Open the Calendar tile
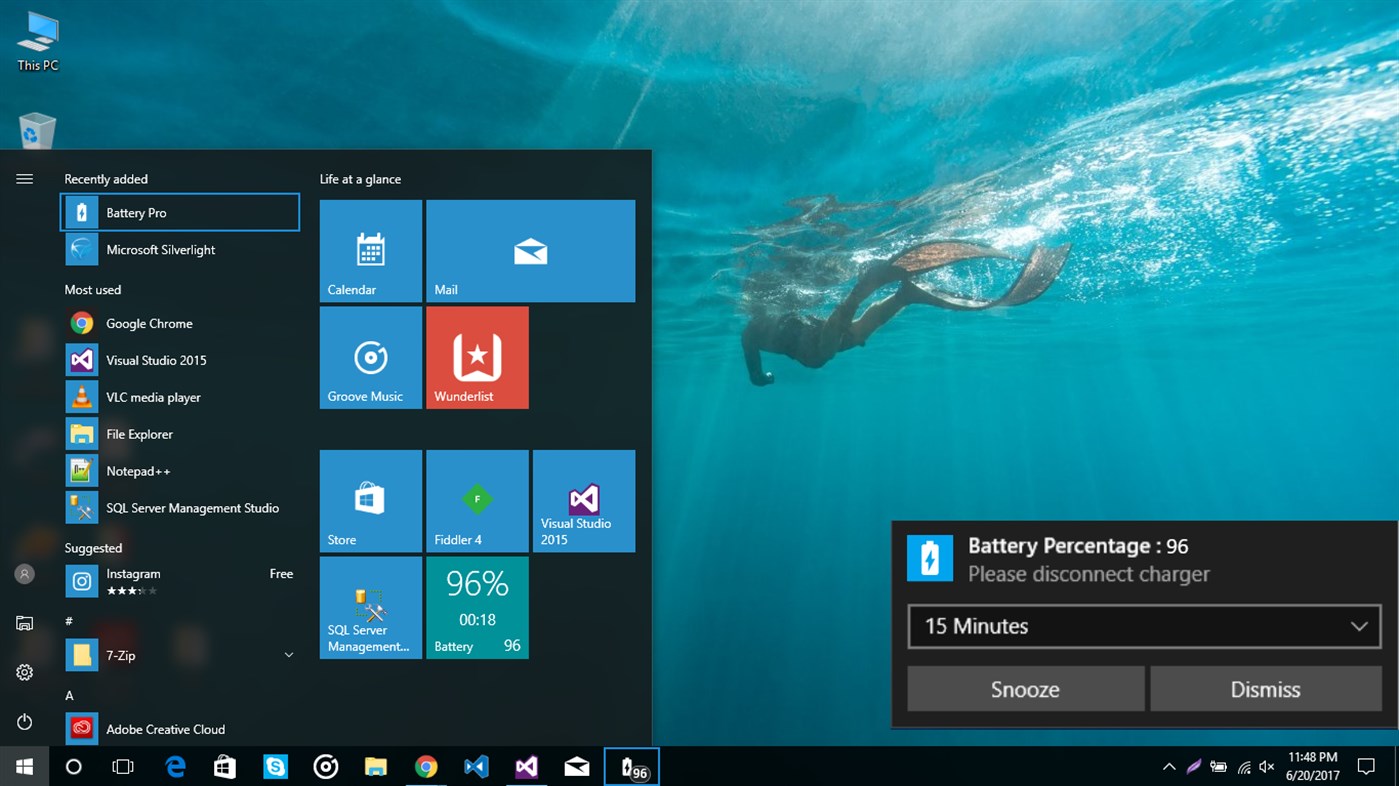Viewport: 1399px width, 786px height. coord(370,250)
